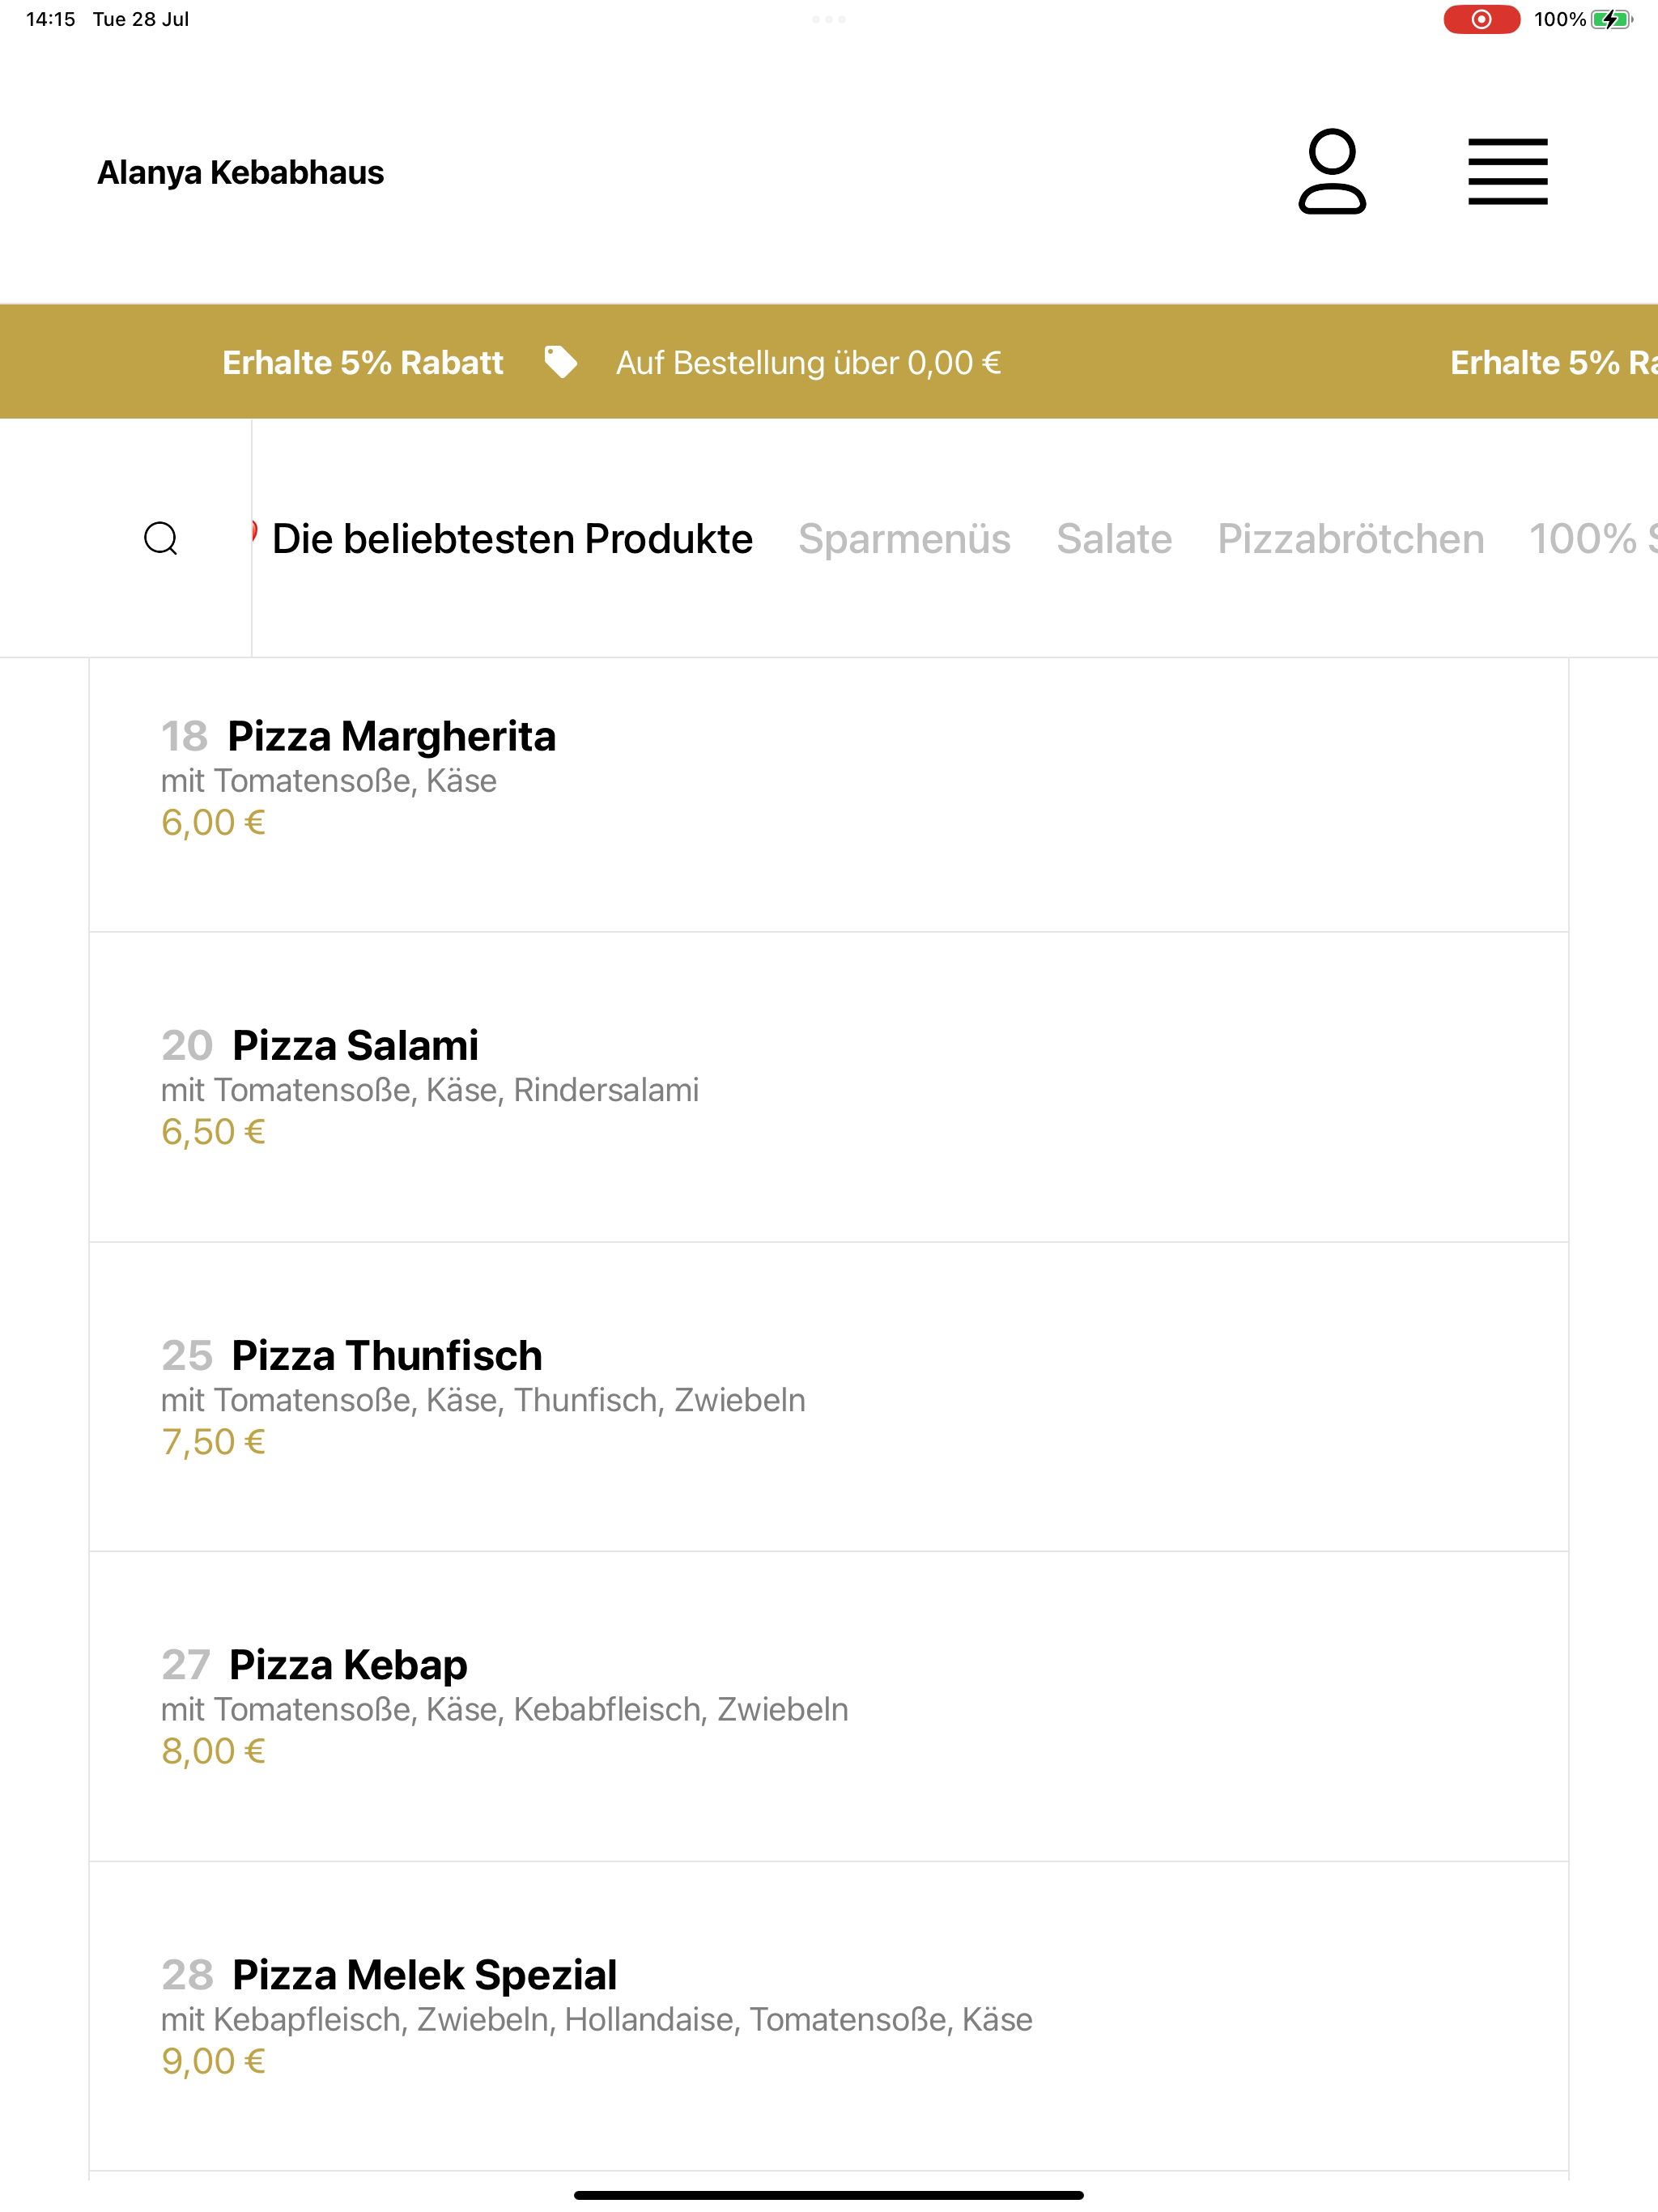Select the Die beliebtesten Produkte tab
Screen dimensions: 1658x2212
[x=512, y=538]
